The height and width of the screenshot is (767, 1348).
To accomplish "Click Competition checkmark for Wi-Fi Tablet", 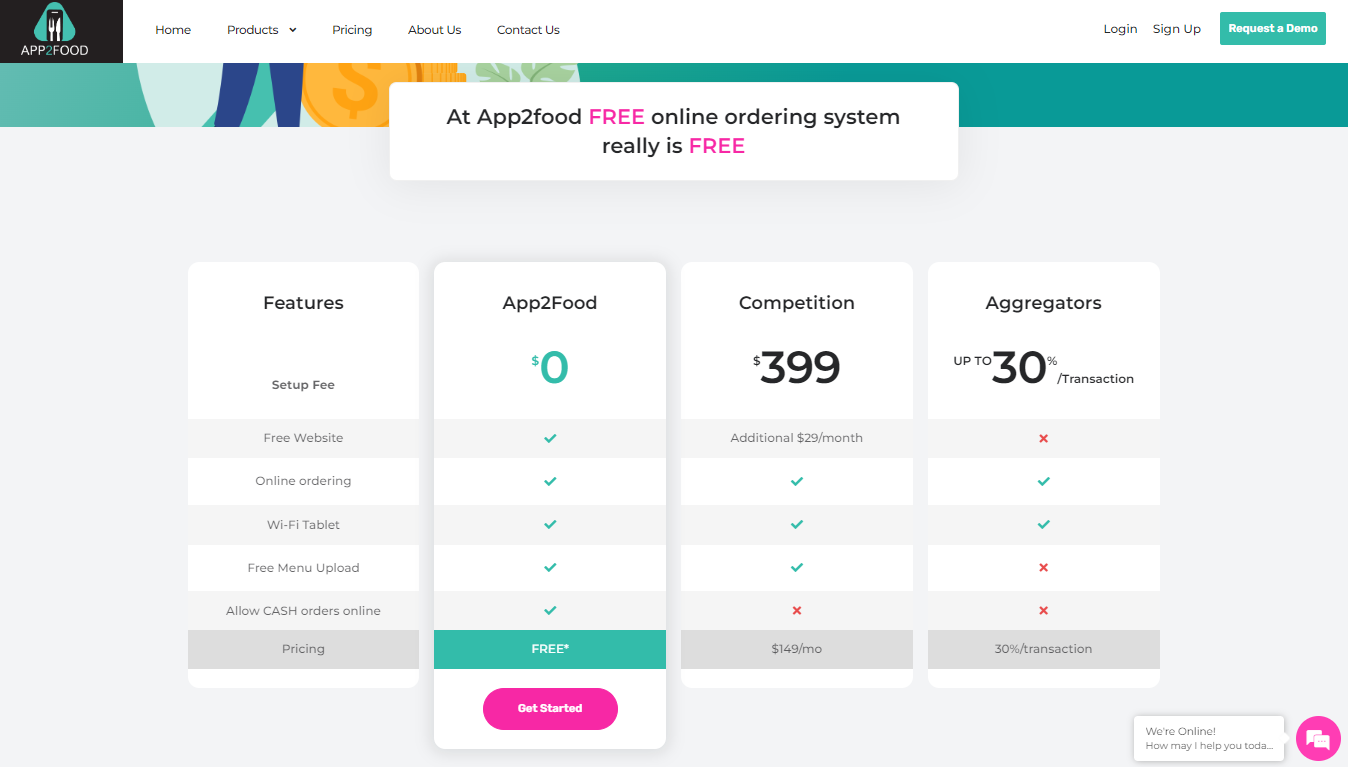I will click(x=797, y=524).
